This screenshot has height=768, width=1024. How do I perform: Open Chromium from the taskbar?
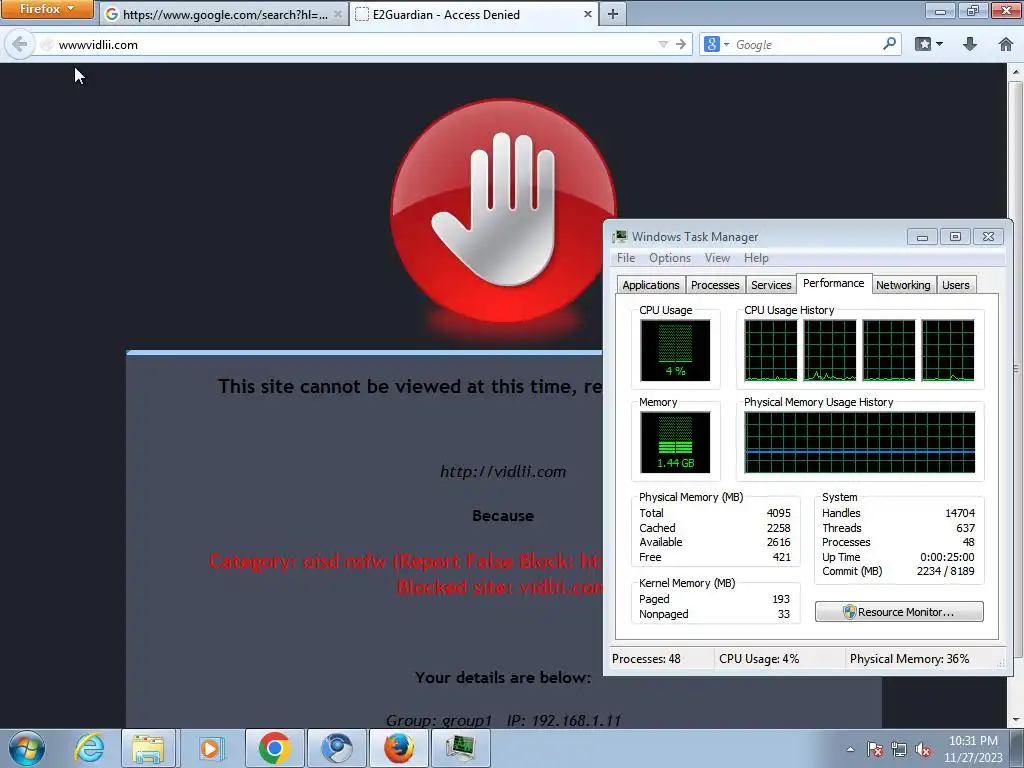pos(336,748)
